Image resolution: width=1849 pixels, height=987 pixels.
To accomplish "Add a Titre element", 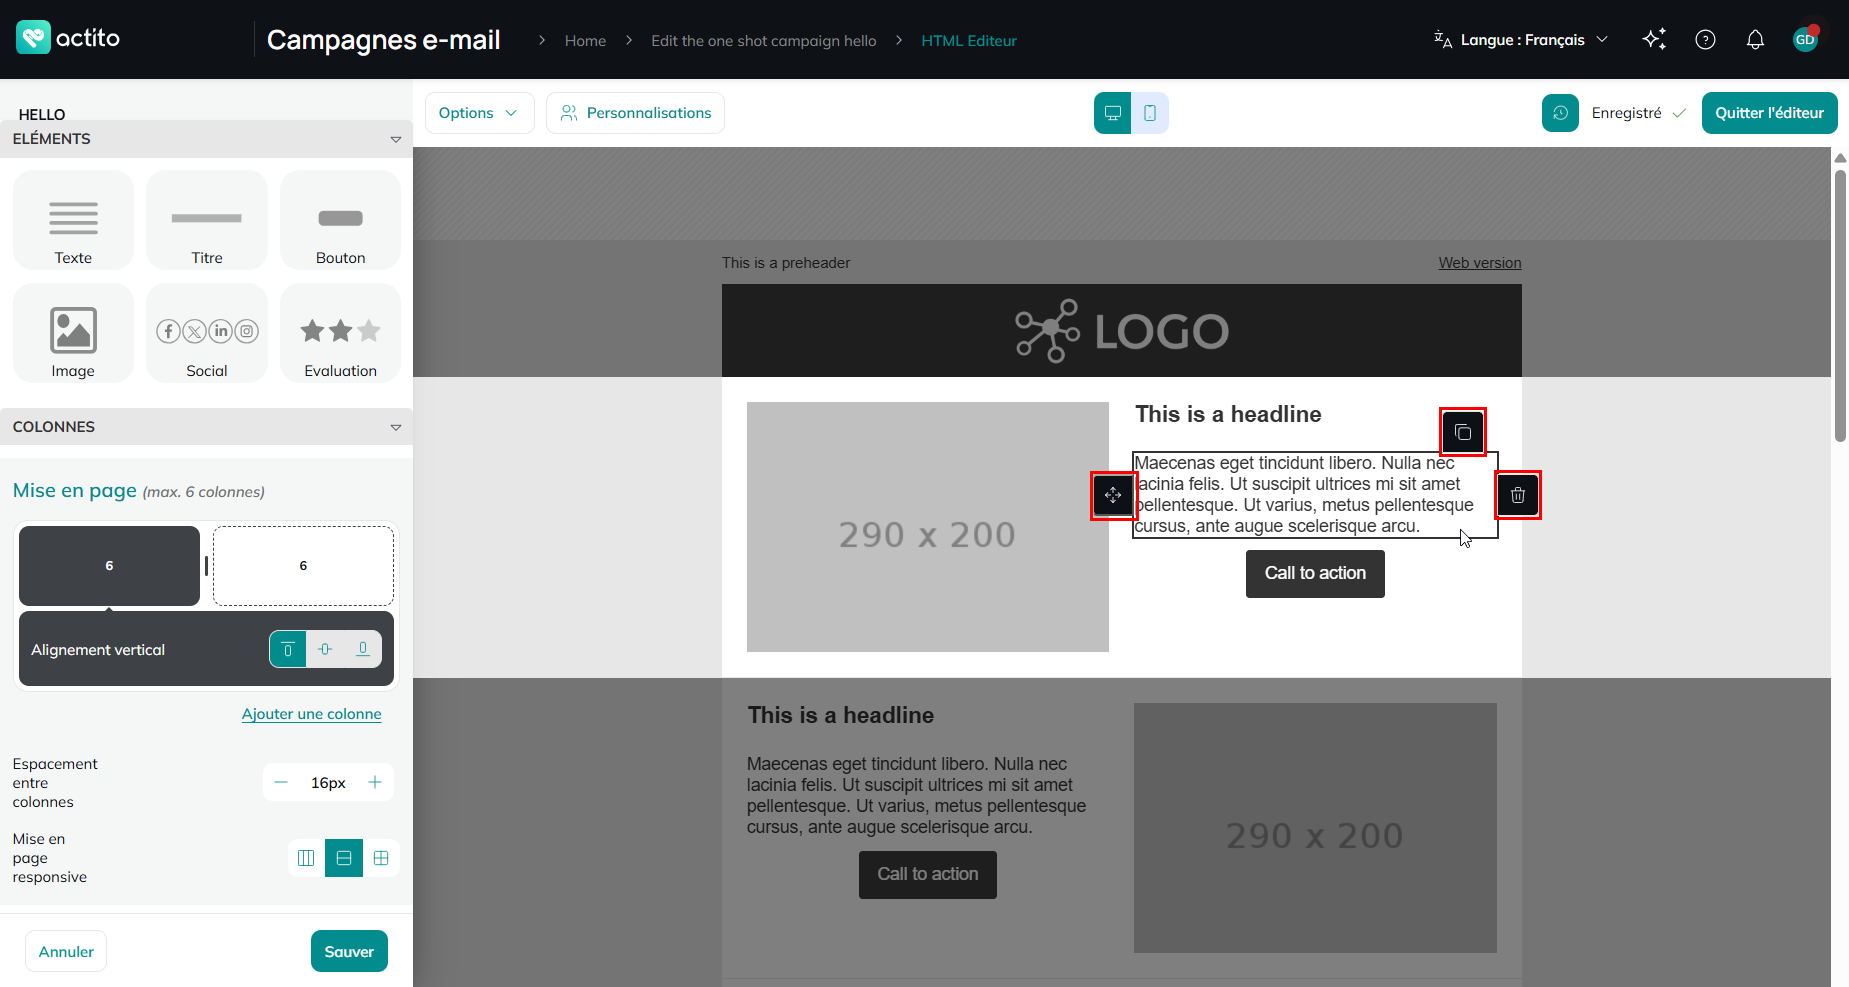I will [207, 220].
